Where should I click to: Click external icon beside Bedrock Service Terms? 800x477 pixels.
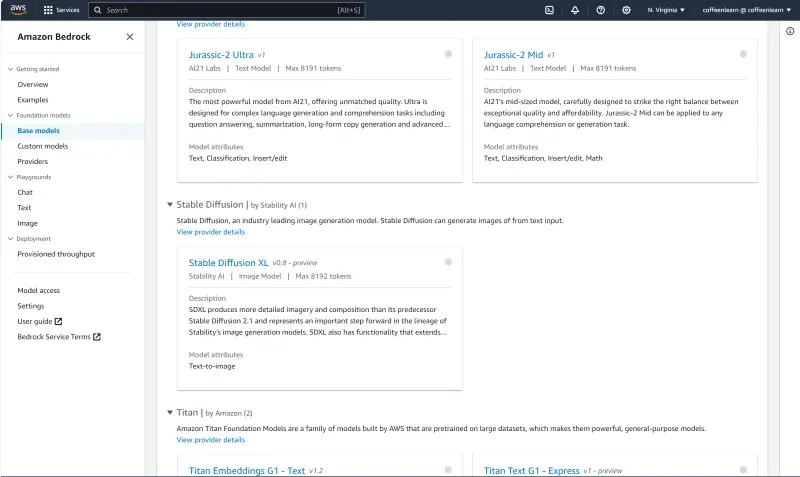click(x=96, y=337)
